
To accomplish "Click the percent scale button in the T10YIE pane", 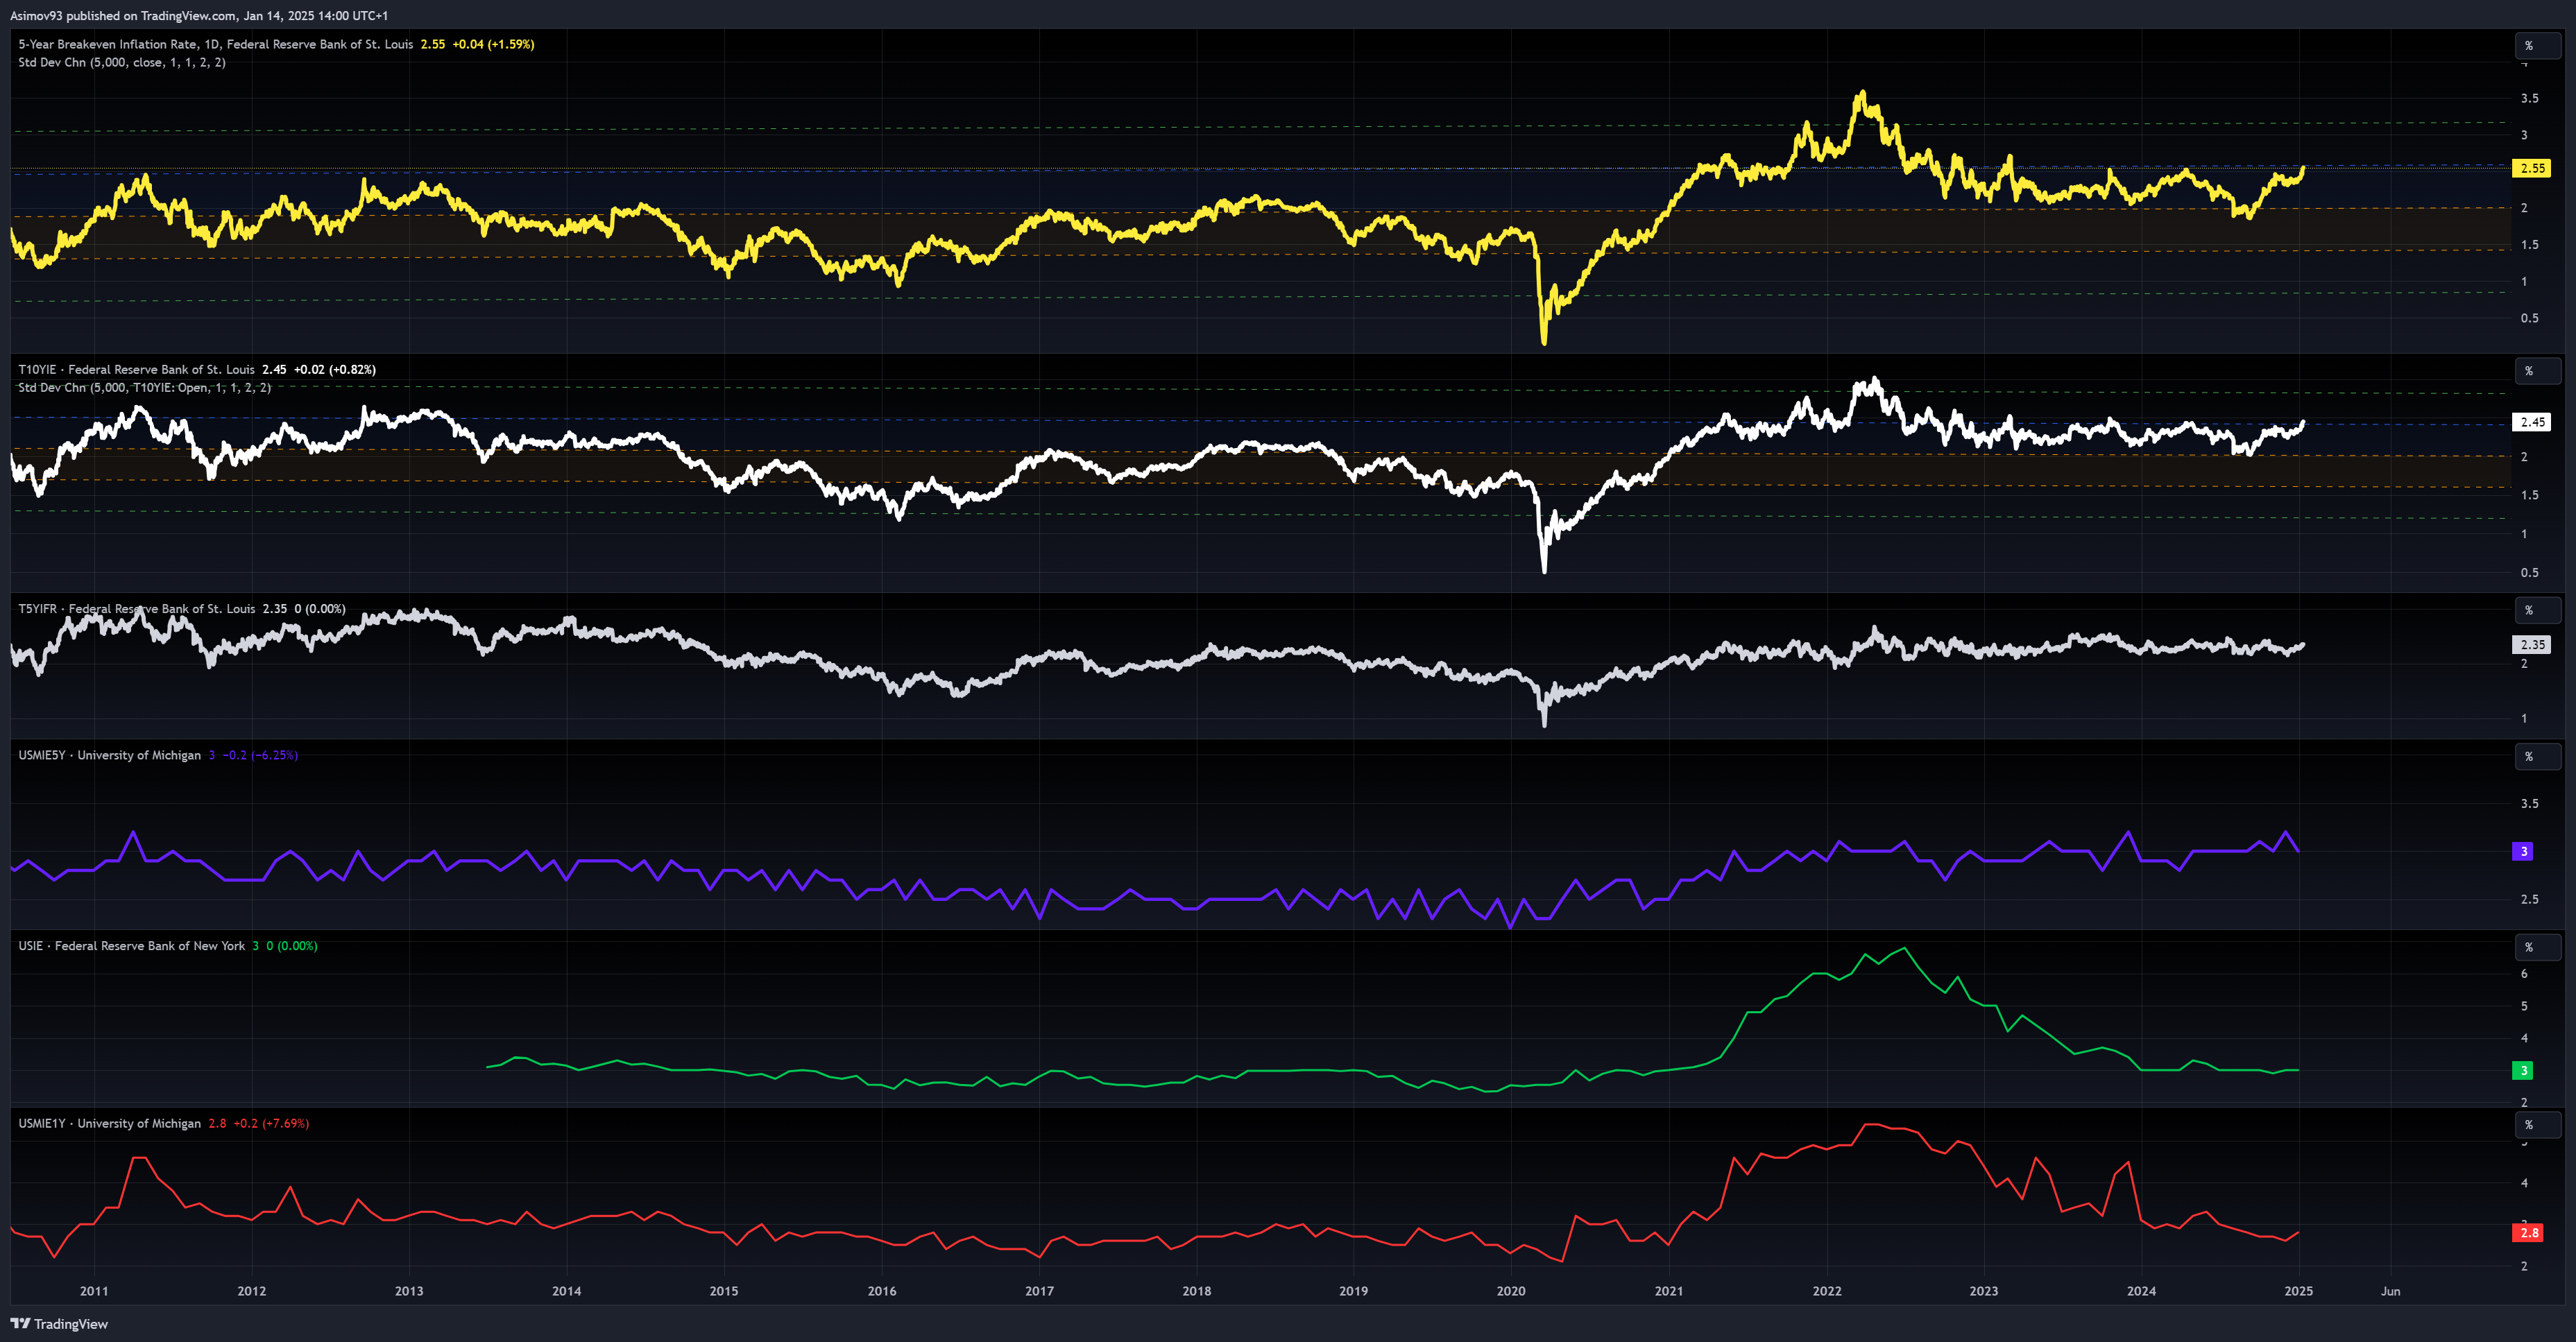I will pyautogui.click(x=2537, y=371).
